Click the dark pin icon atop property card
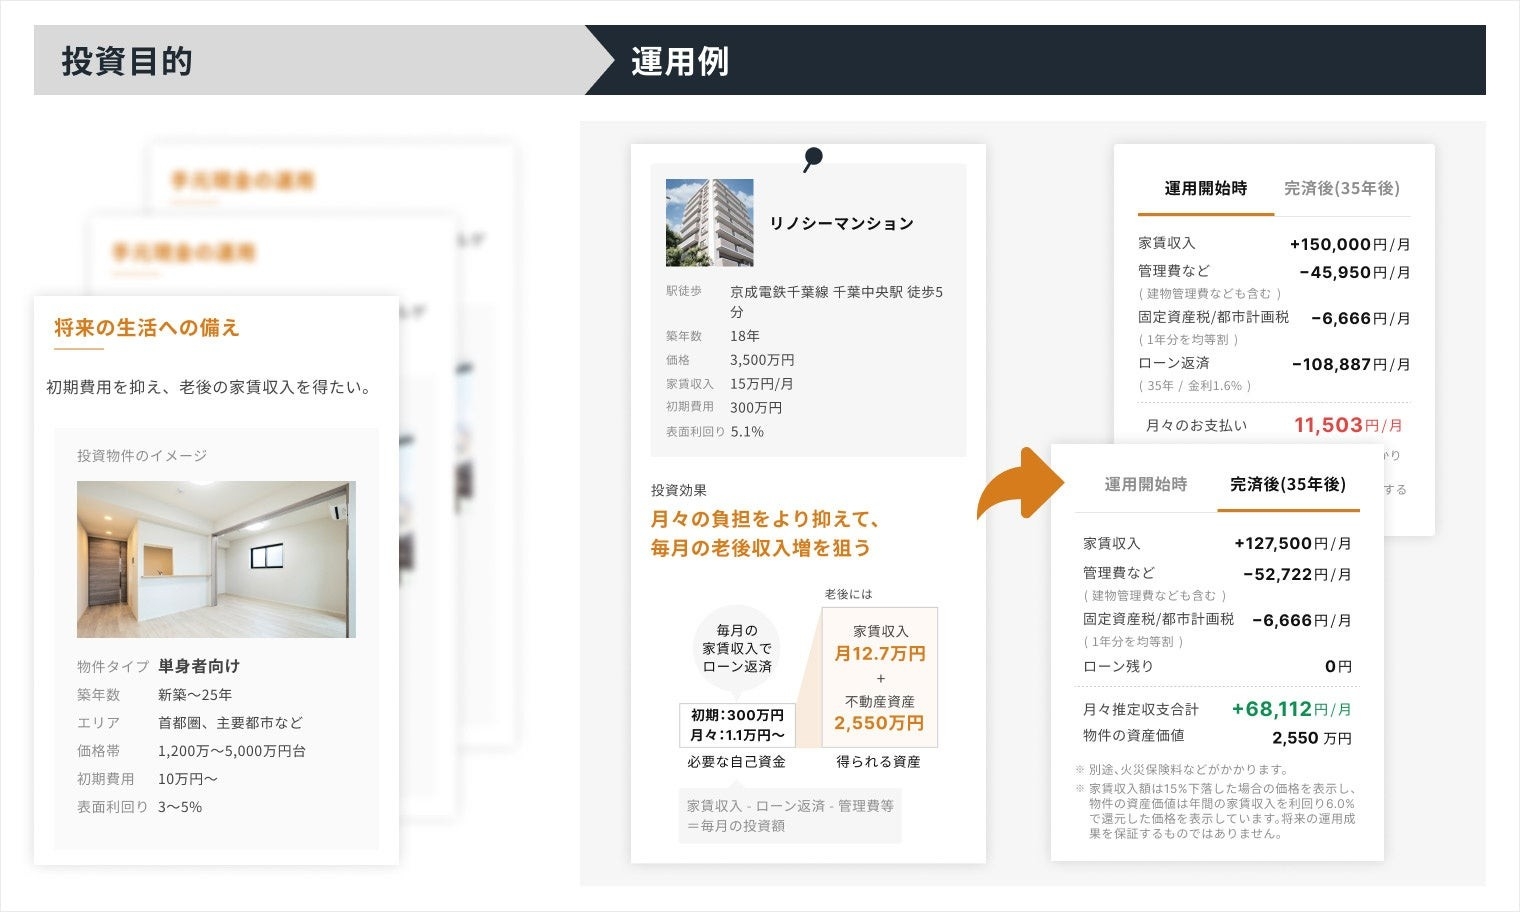Screen dimensions: 1520x912 coord(813,158)
